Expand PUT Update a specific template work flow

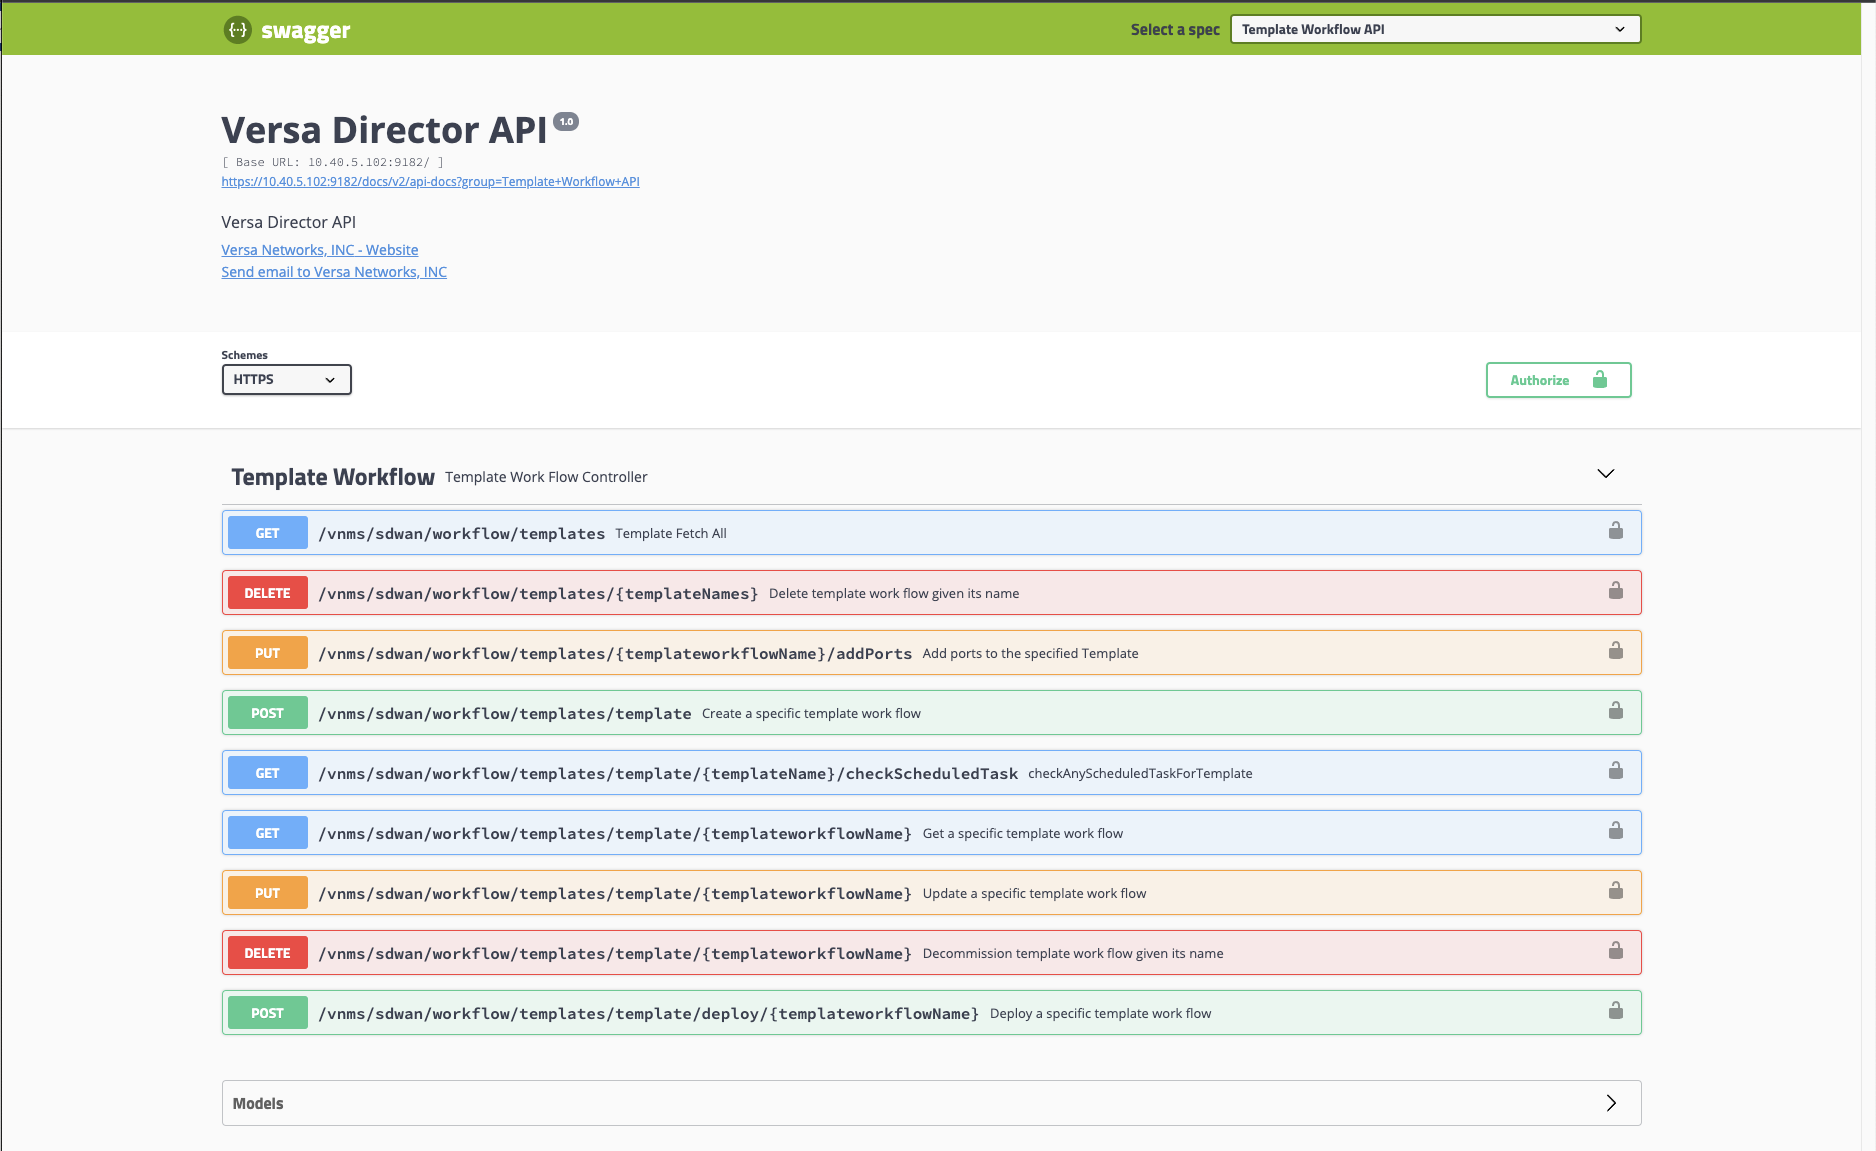[931, 893]
